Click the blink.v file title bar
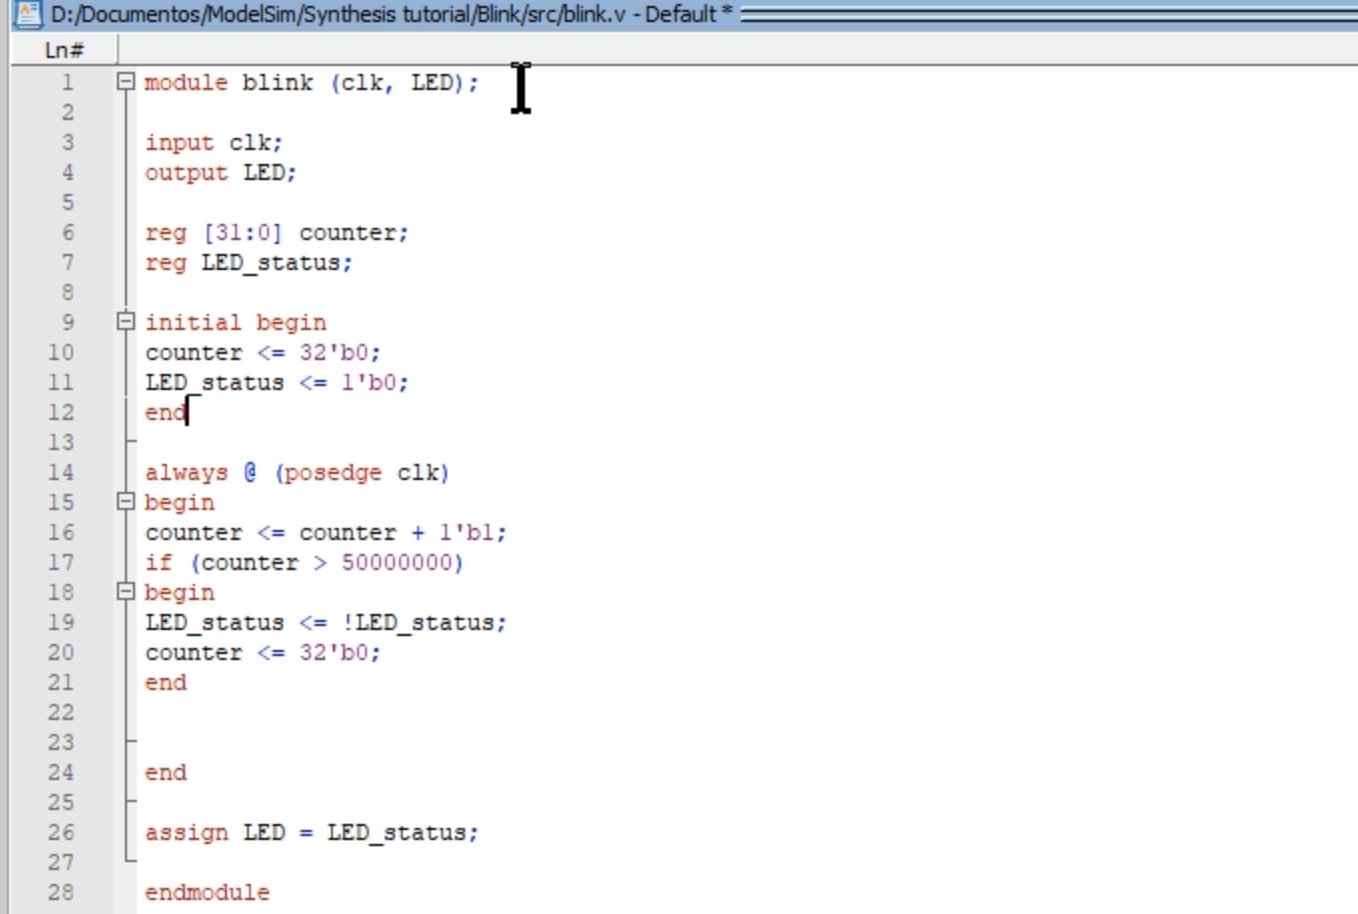The image size is (1358, 914). click(x=390, y=14)
